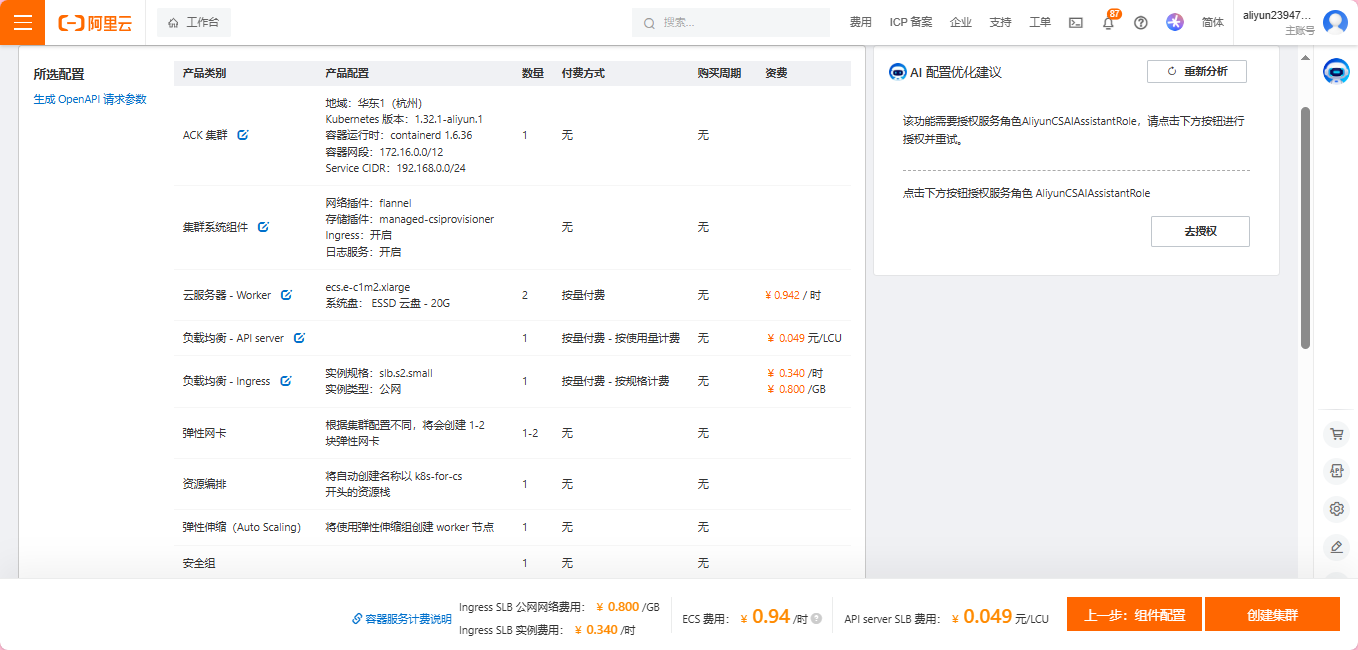The image size is (1358, 650).
Task: Click the 付费方式 column header
Action: coord(583,73)
